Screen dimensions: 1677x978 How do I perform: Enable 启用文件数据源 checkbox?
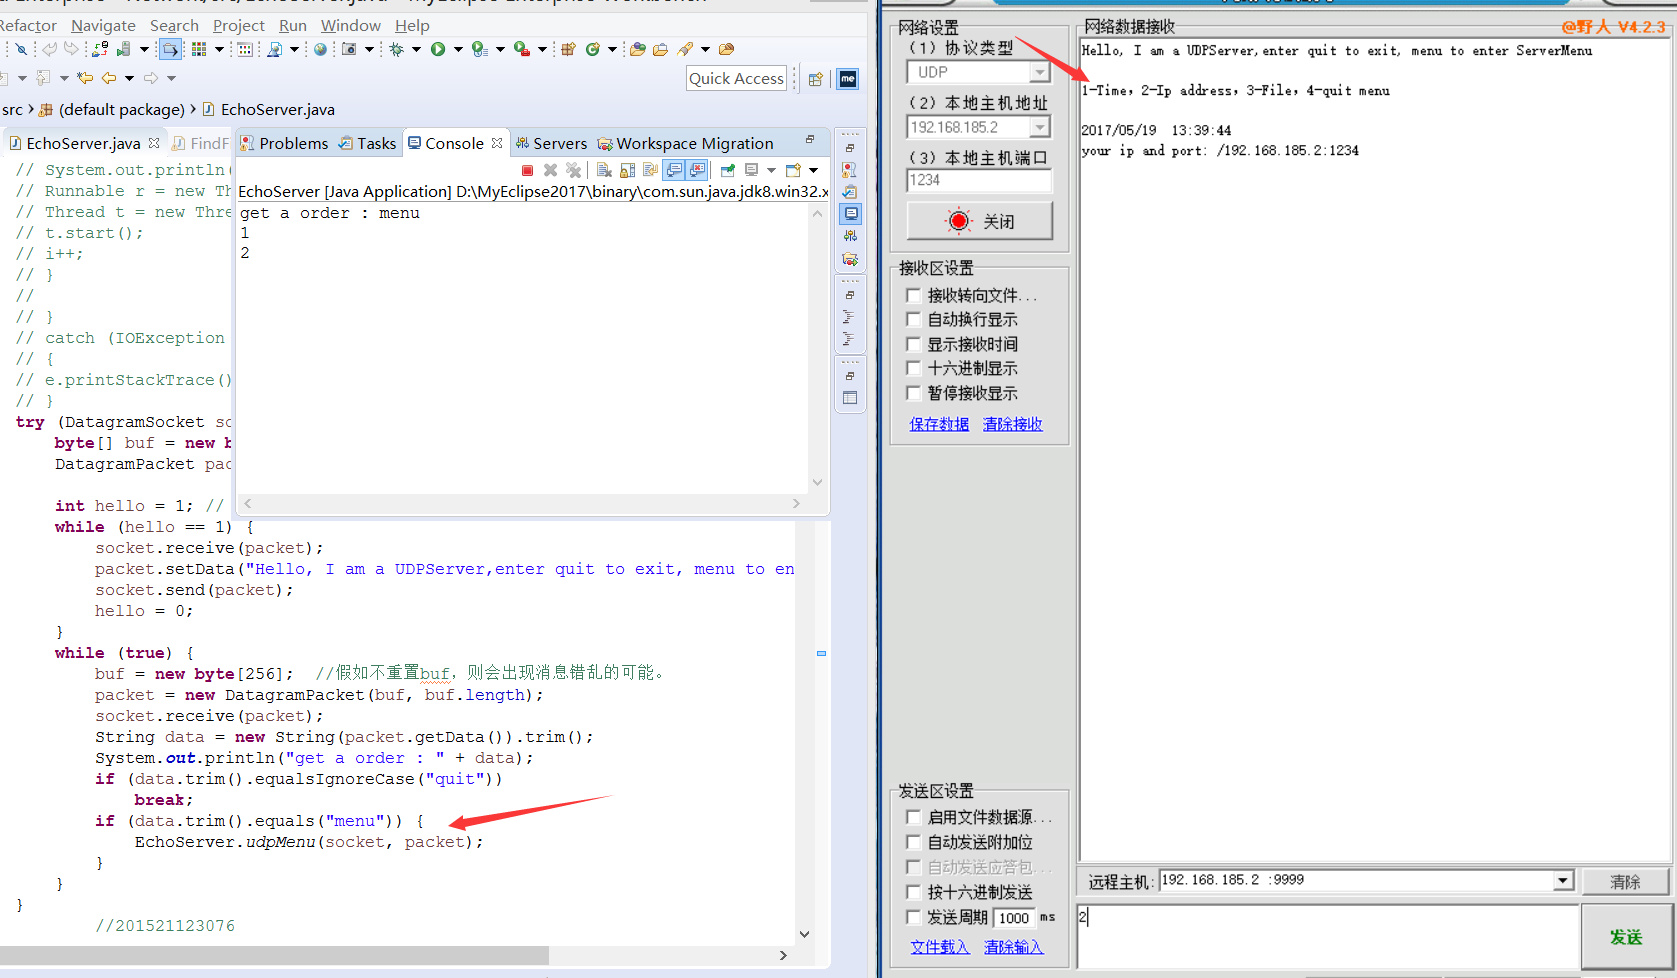tap(913, 817)
